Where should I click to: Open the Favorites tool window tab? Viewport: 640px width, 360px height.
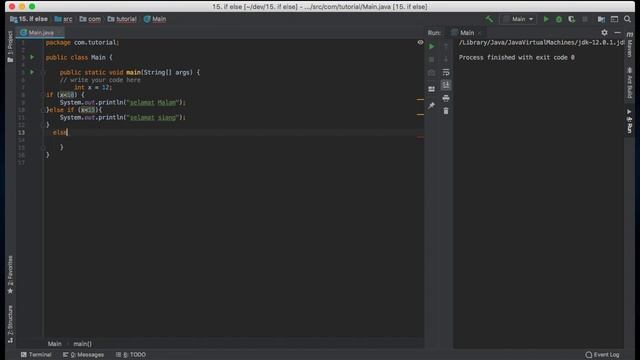10,274
